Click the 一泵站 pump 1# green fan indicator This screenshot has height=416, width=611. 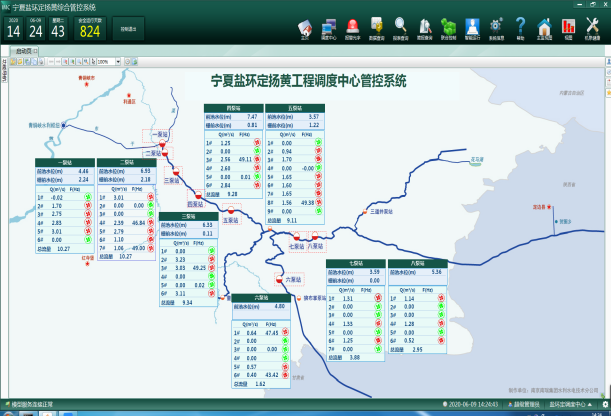[88, 197]
